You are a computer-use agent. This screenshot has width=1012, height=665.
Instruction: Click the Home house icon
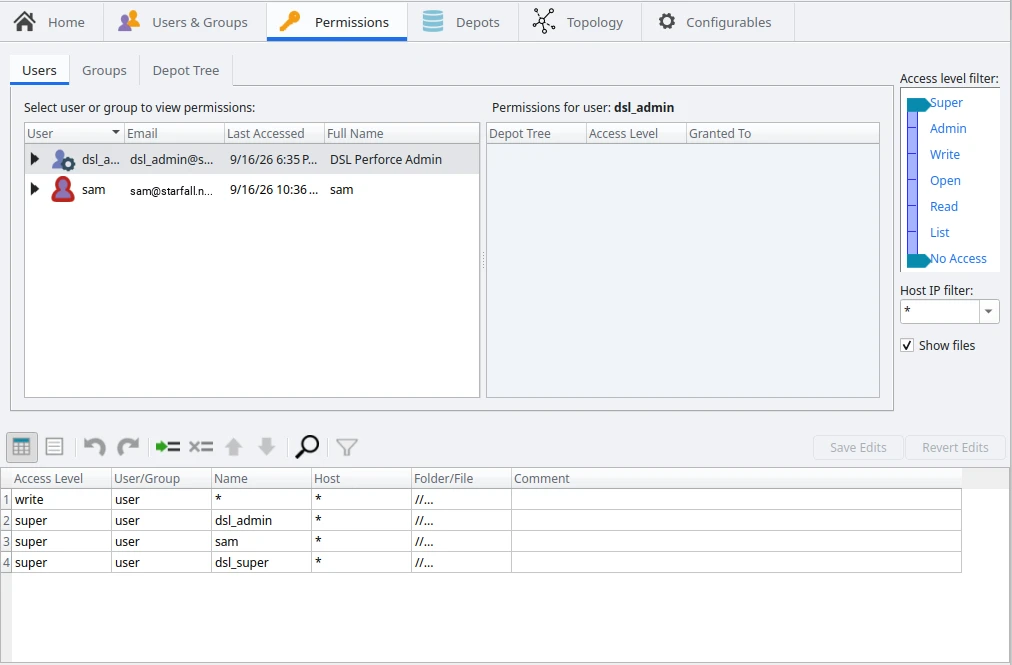tap(25, 21)
